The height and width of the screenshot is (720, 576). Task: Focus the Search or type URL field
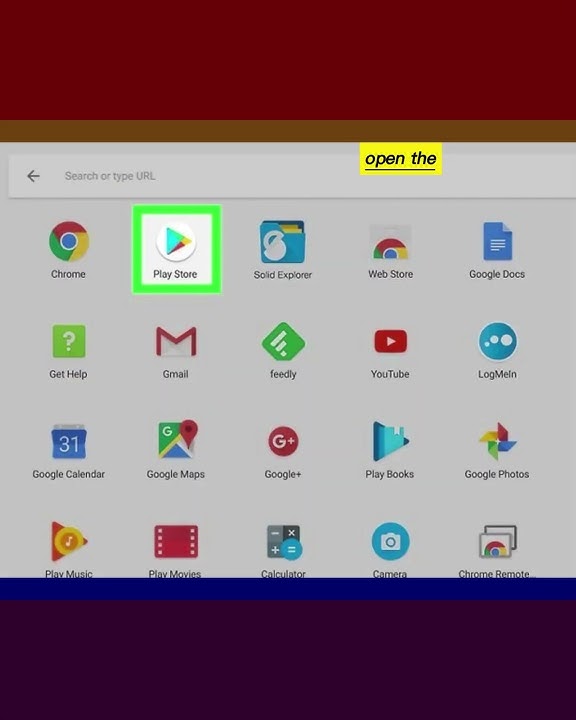pos(292,176)
